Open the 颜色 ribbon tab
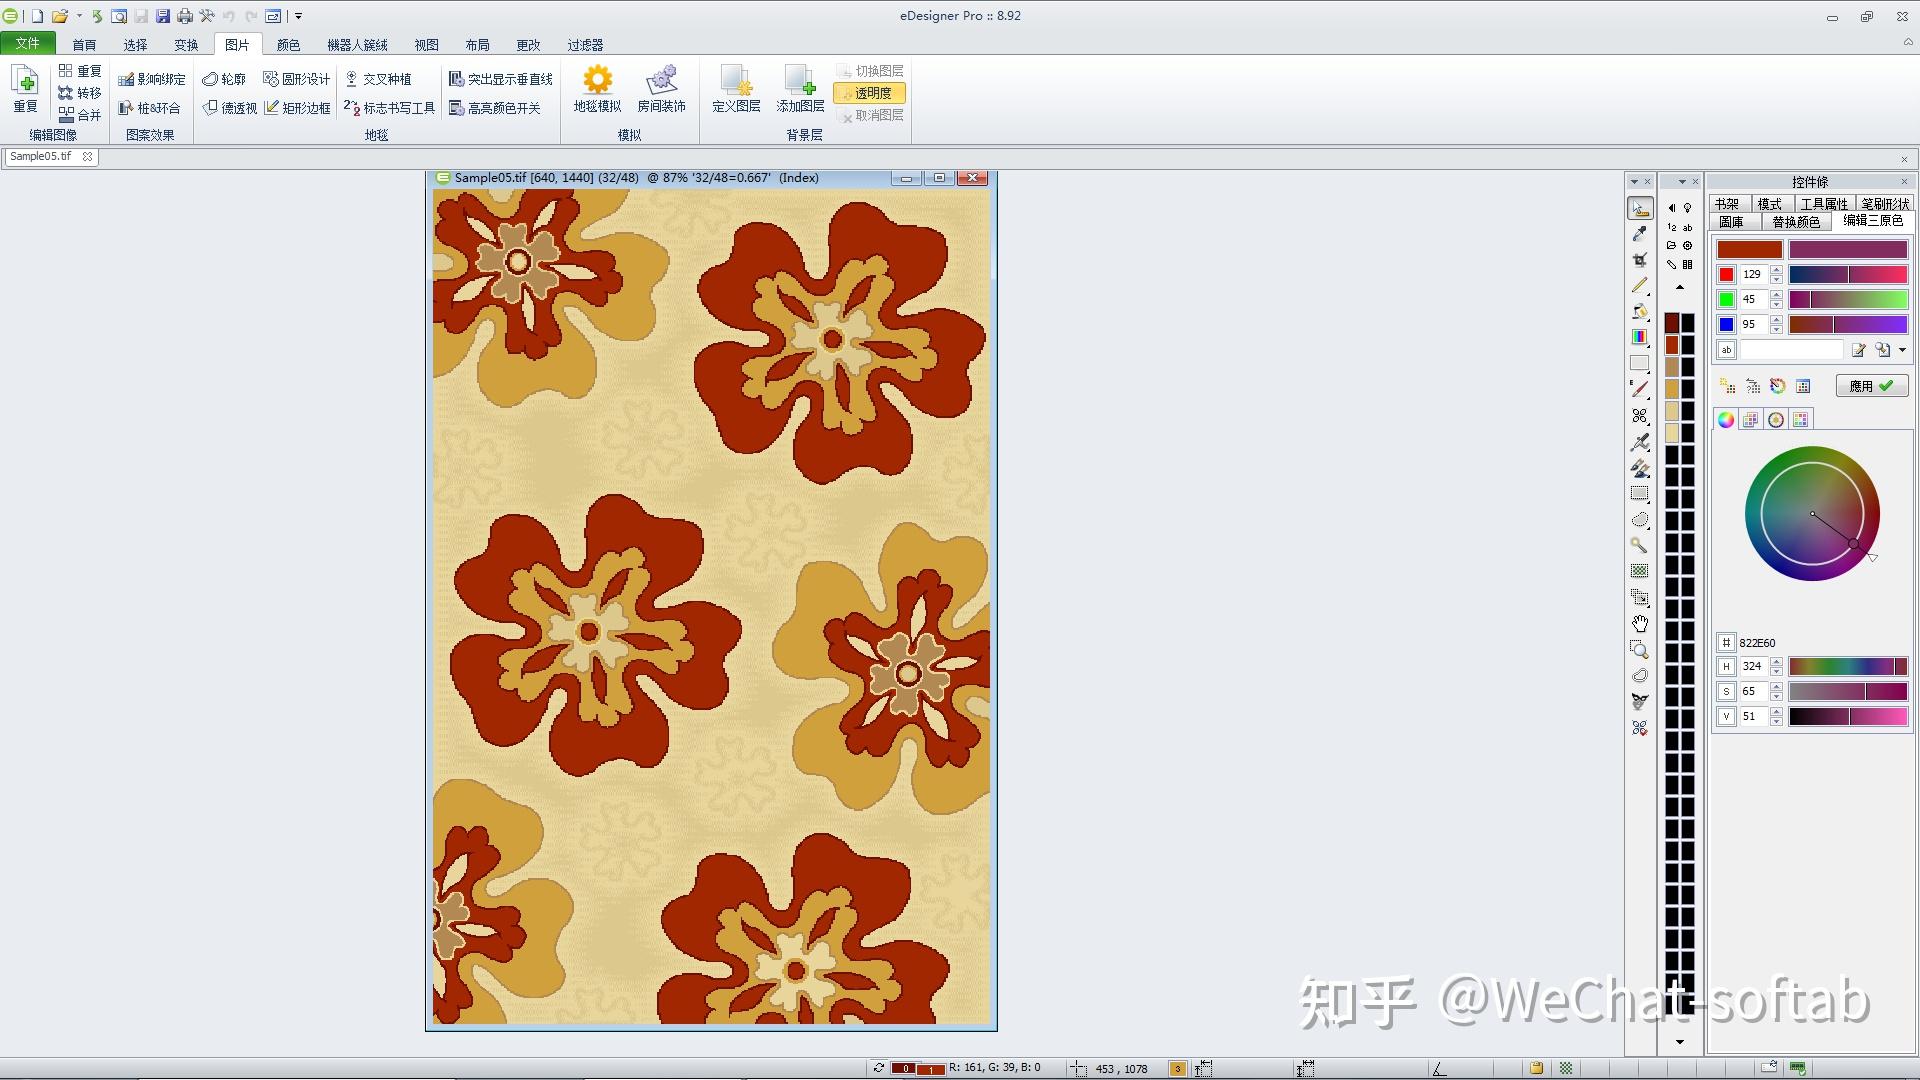The width and height of the screenshot is (1920, 1080). tap(288, 45)
